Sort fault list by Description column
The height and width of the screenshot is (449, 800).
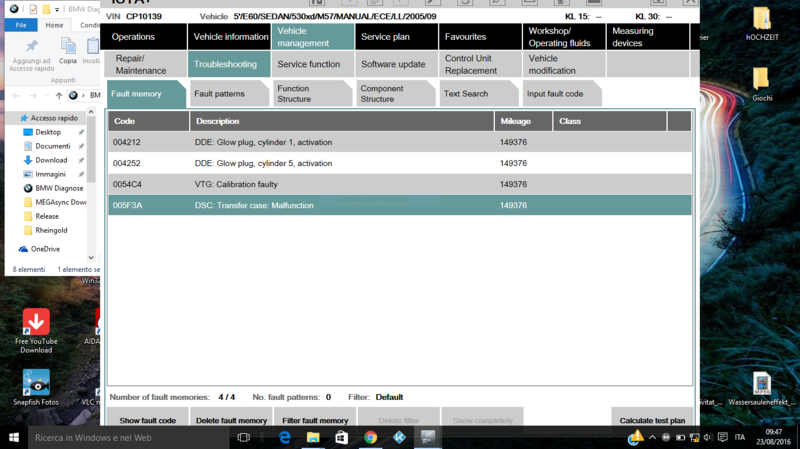point(342,121)
